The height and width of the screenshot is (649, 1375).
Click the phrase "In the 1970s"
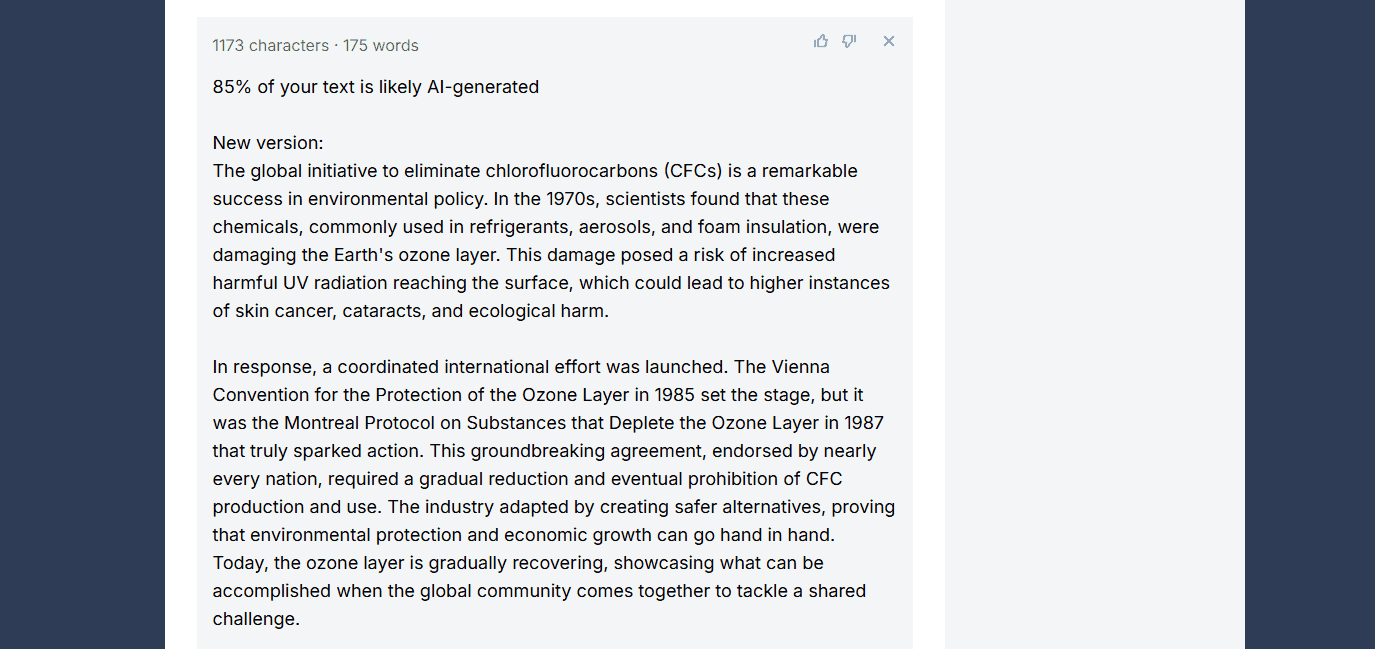pyautogui.click(x=545, y=199)
